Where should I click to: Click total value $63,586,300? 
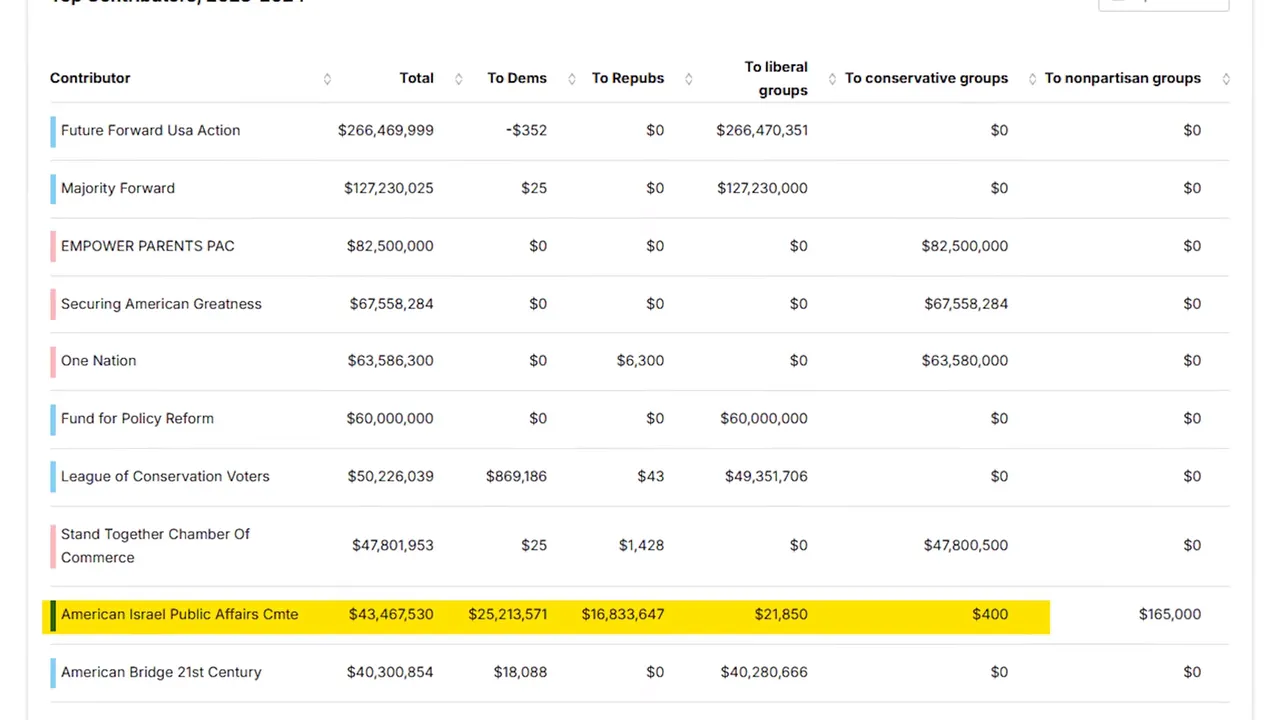[390, 360]
